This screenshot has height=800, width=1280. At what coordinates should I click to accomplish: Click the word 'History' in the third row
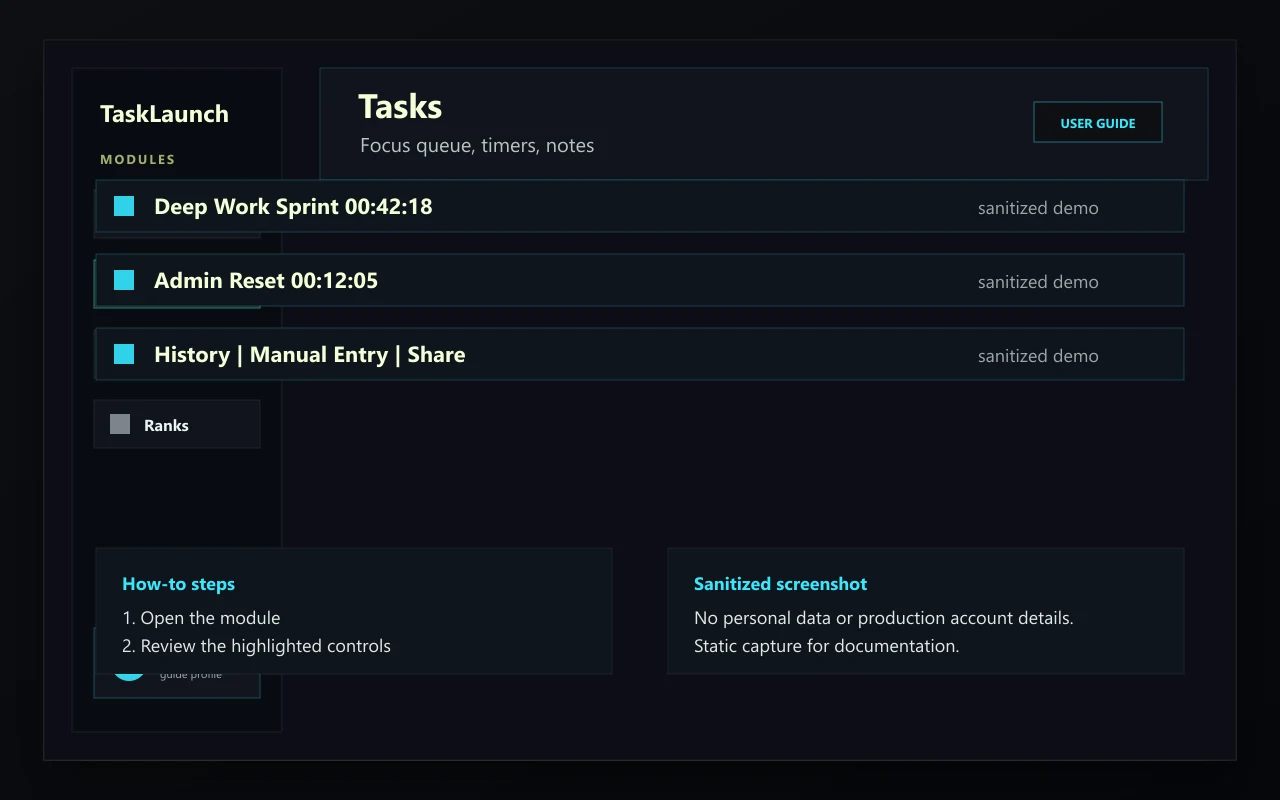(x=192, y=355)
